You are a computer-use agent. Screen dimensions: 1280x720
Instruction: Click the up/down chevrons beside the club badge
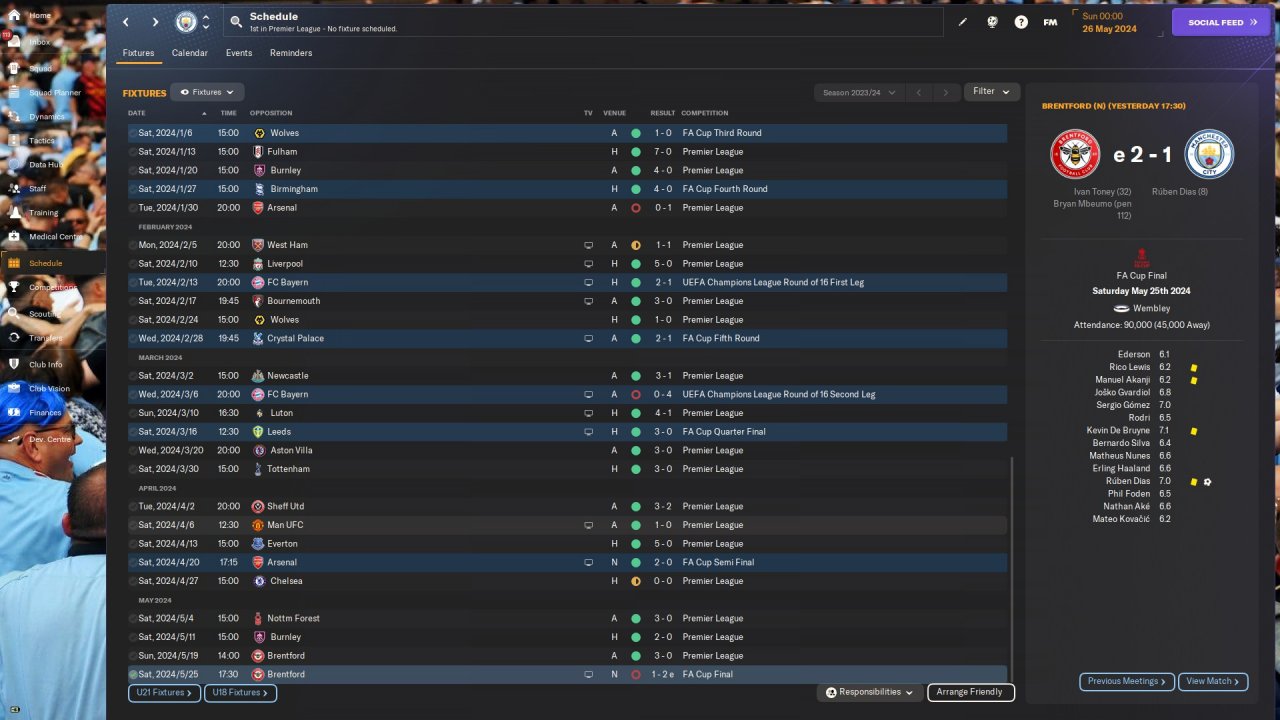pos(206,22)
